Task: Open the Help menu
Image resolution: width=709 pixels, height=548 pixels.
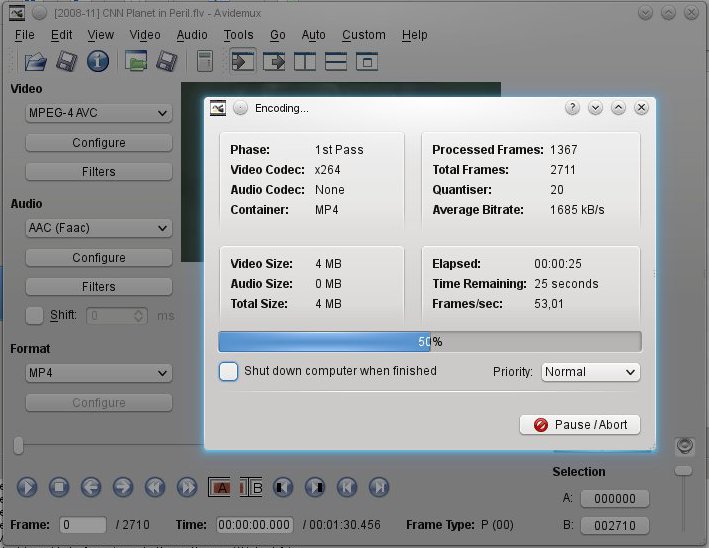Action: point(415,35)
